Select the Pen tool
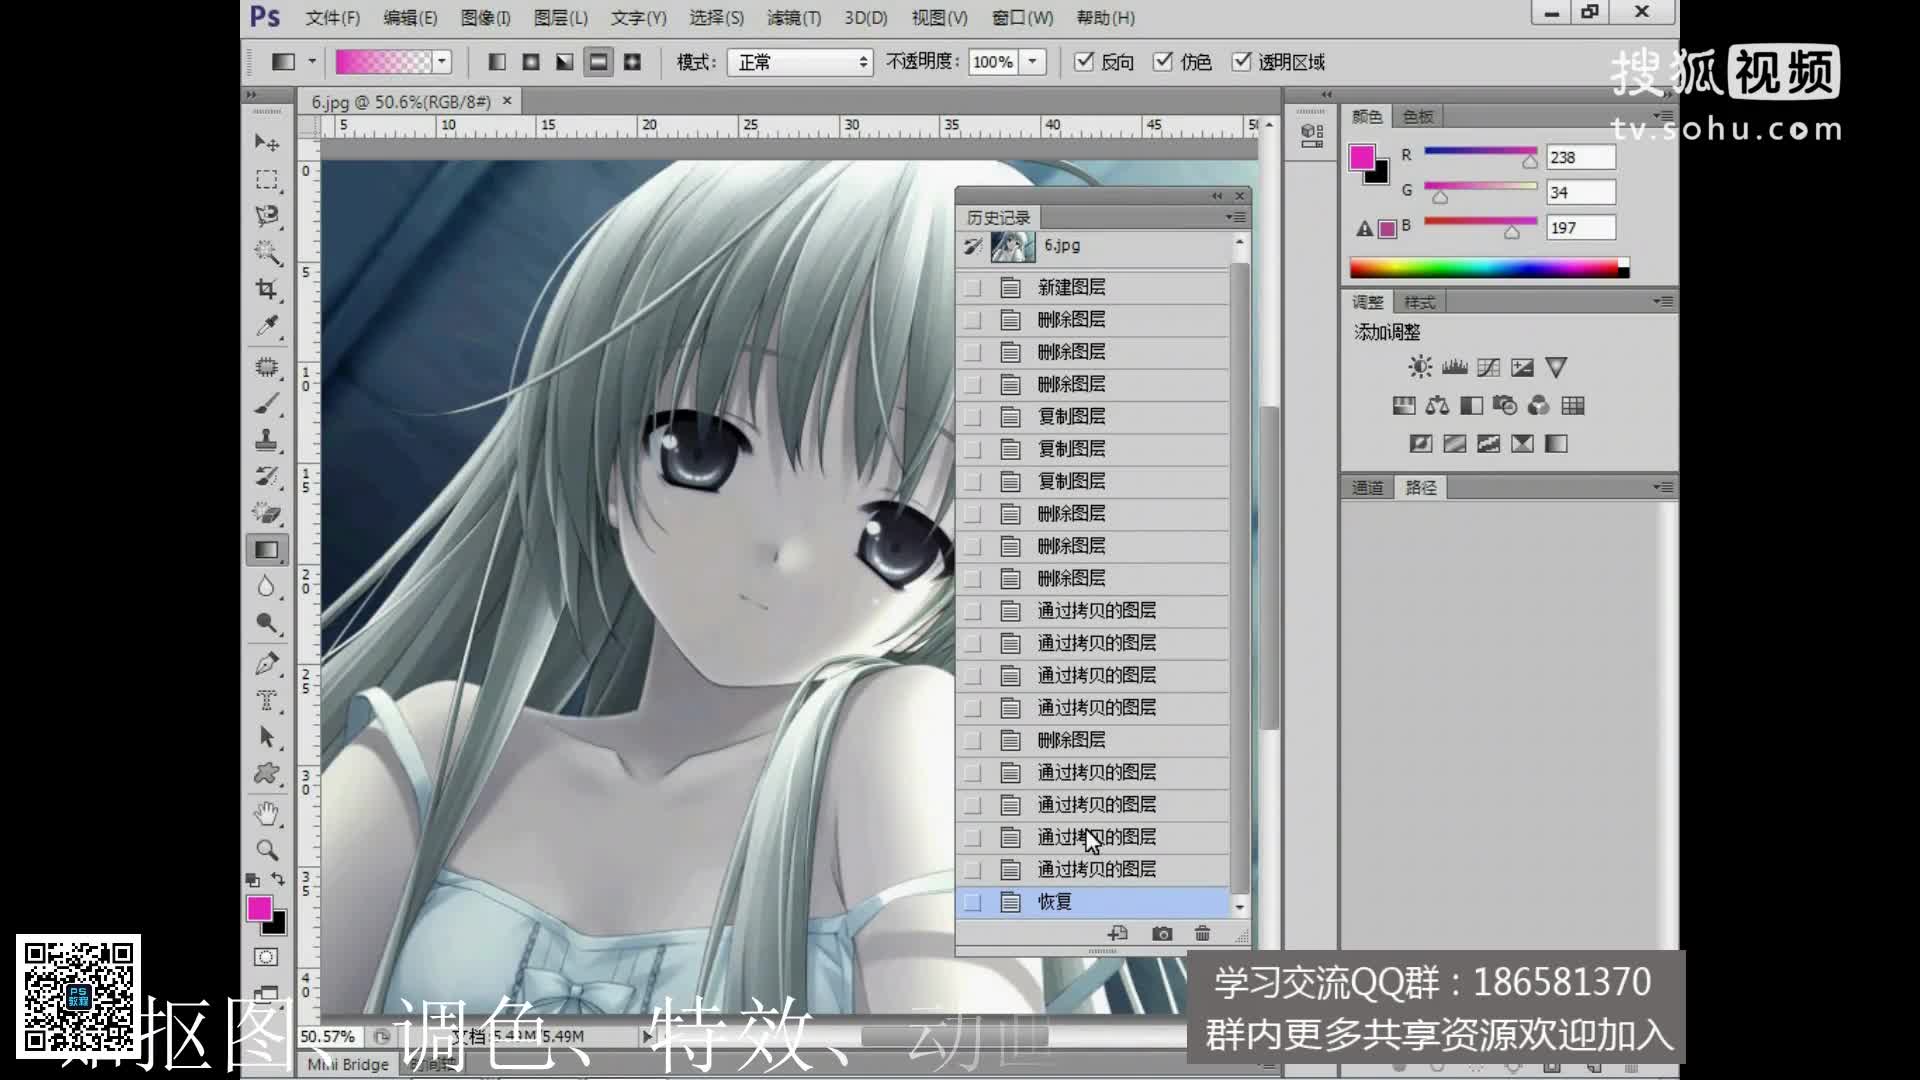The width and height of the screenshot is (1920, 1080). [266, 663]
